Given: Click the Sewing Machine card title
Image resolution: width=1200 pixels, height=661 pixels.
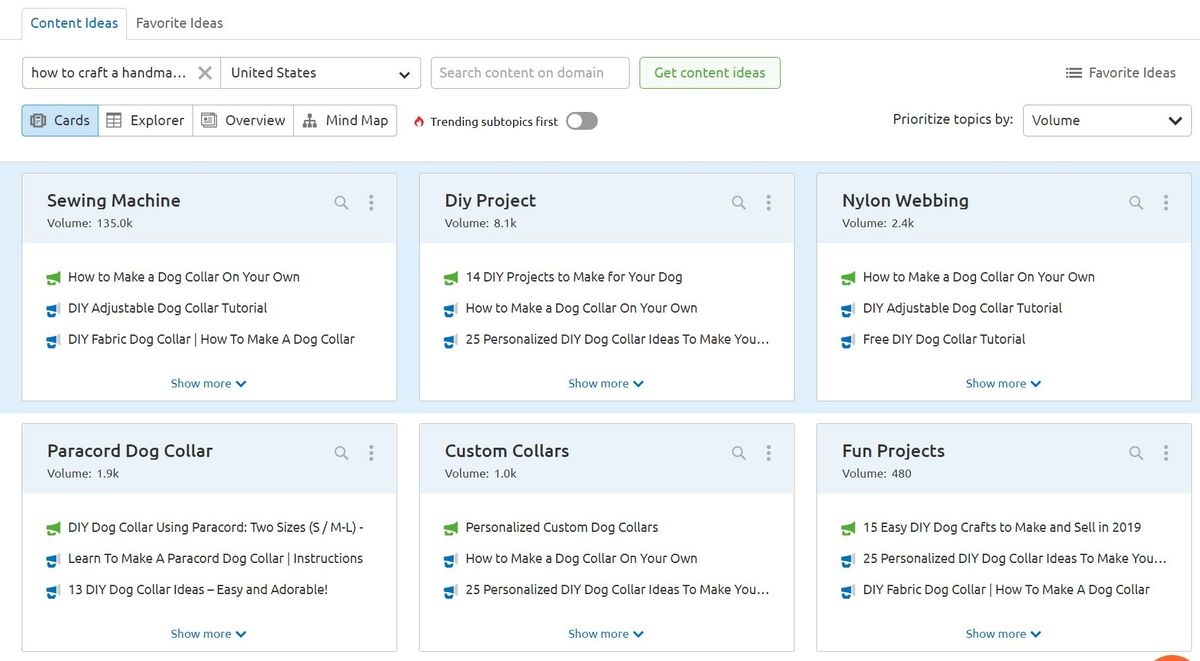Looking at the screenshot, I should click(114, 200).
